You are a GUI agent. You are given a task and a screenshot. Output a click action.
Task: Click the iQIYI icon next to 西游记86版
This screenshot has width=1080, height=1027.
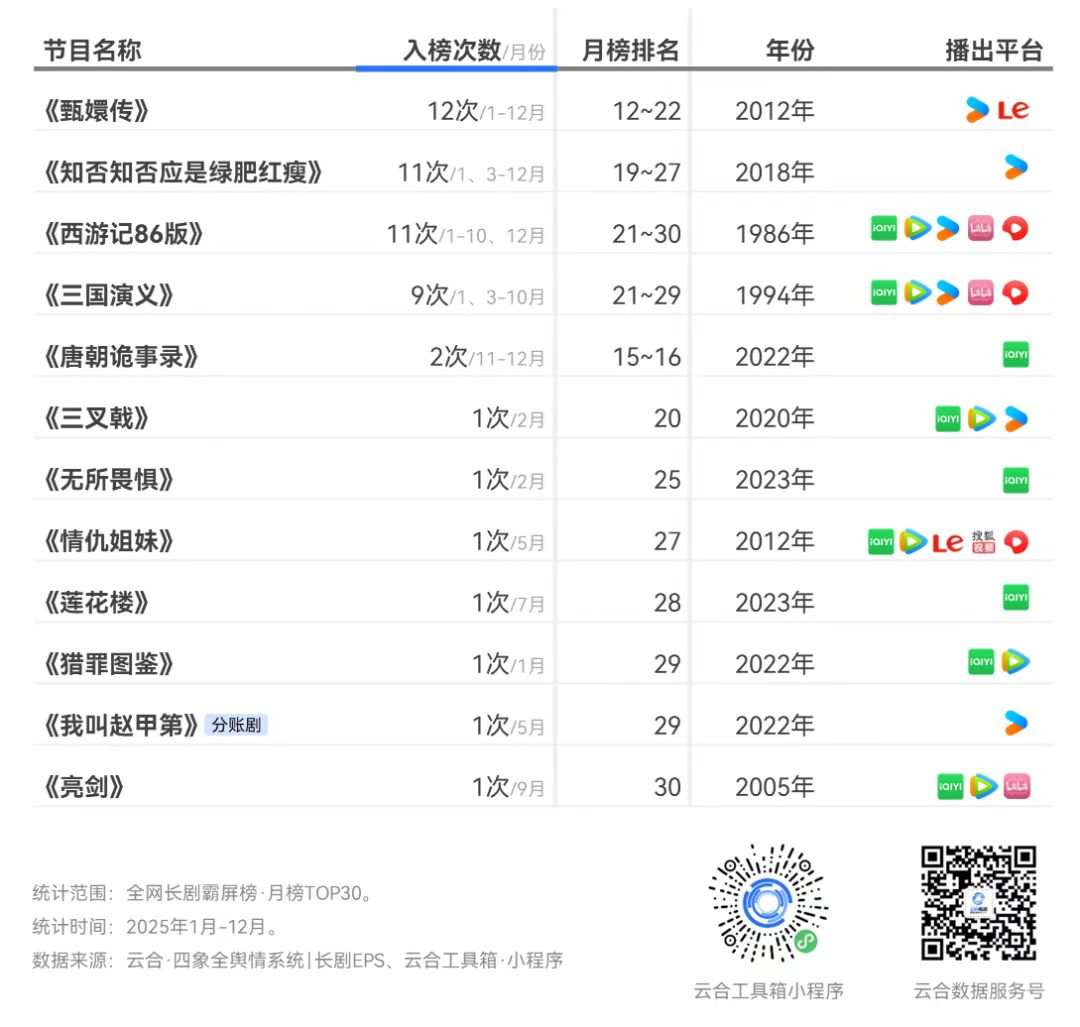click(884, 228)
